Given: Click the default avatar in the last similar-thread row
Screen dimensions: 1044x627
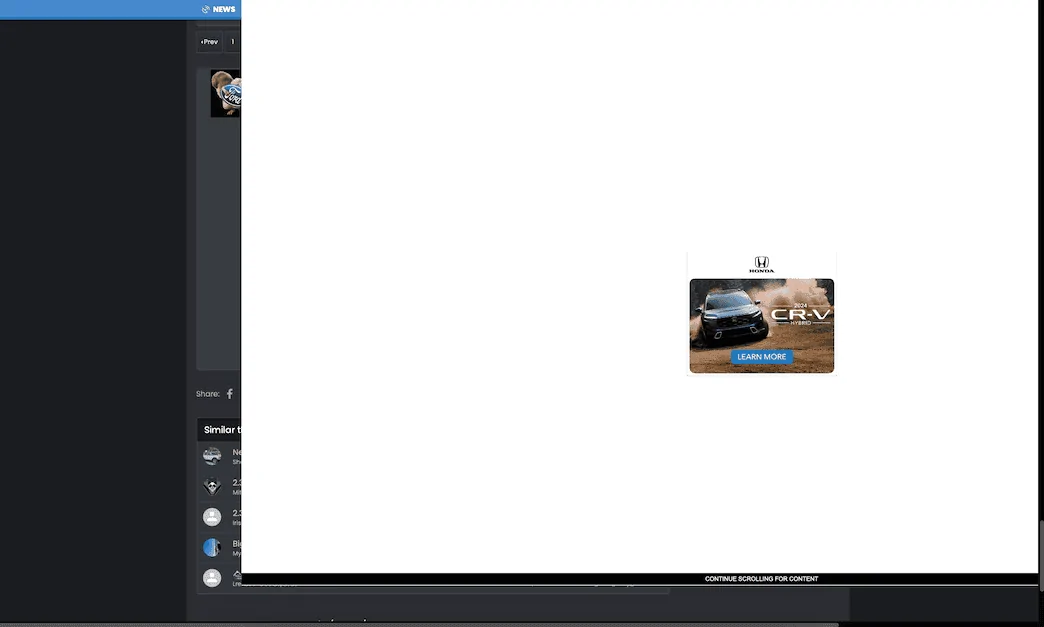Looking at the screenshot, I should 212,578.
